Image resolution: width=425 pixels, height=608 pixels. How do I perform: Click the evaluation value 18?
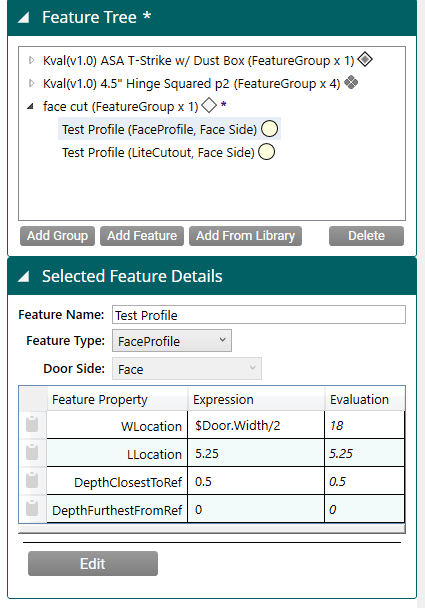(365, 425)
